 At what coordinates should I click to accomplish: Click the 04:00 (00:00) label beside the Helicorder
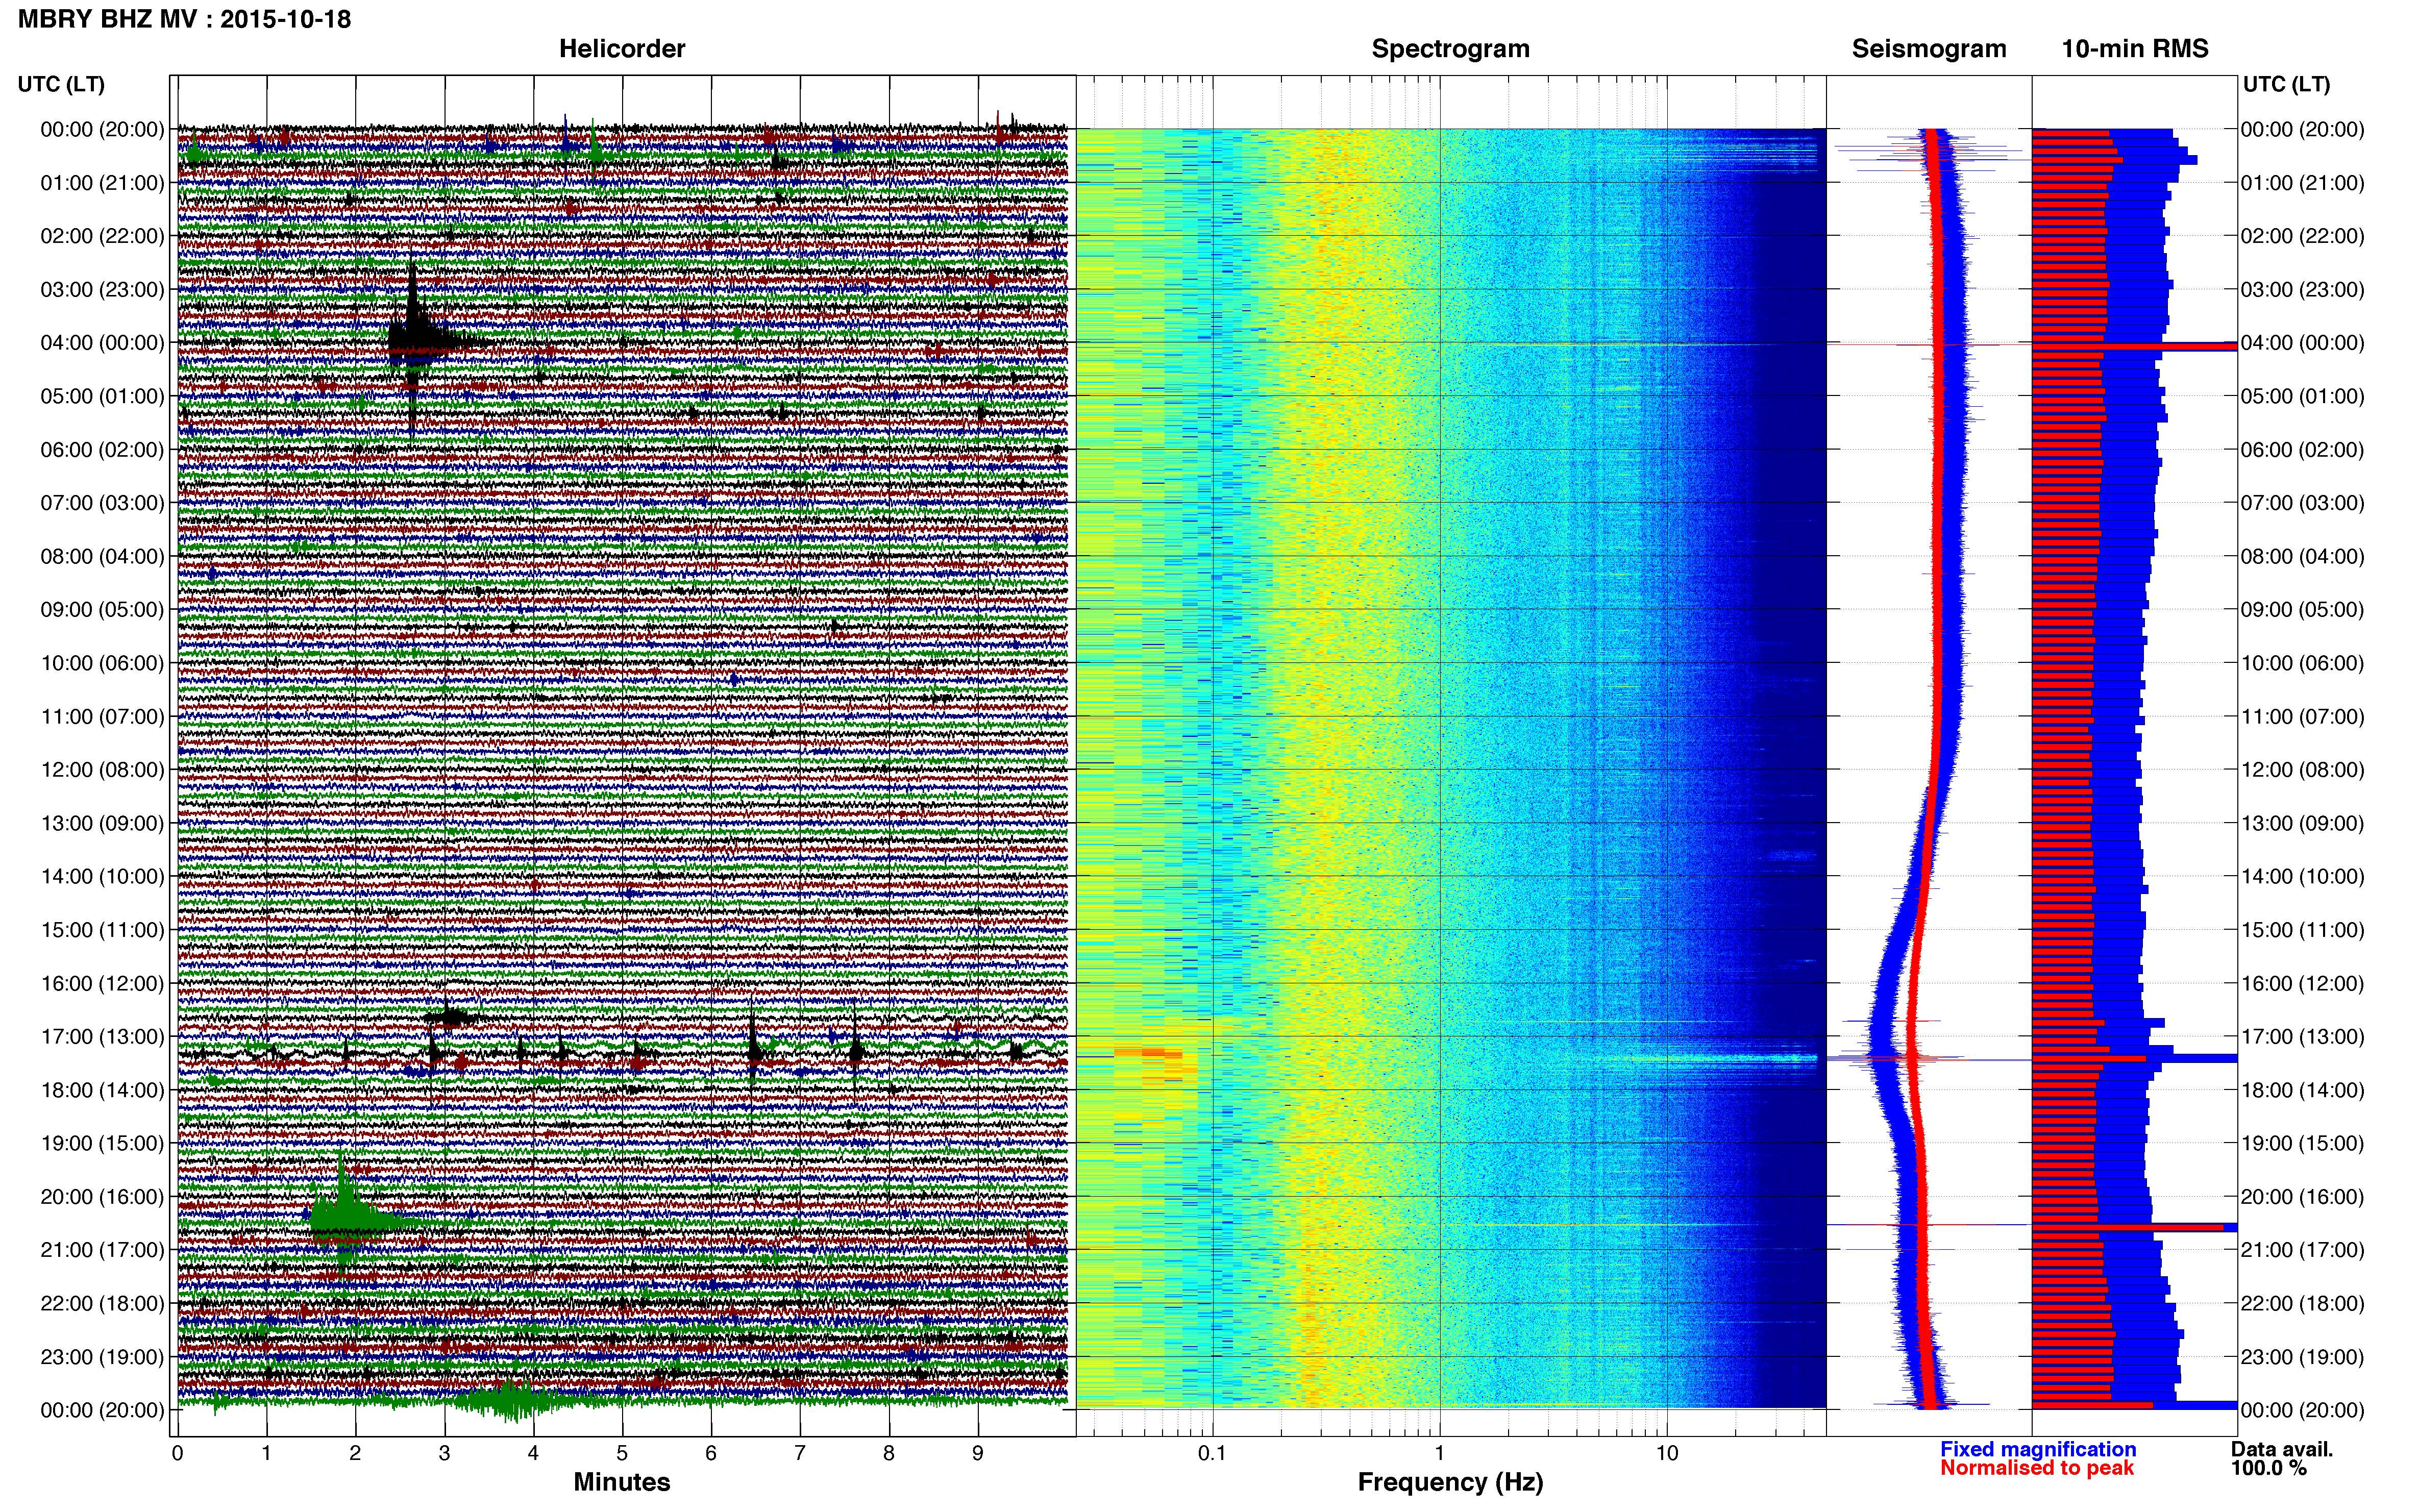pos(102,343)
